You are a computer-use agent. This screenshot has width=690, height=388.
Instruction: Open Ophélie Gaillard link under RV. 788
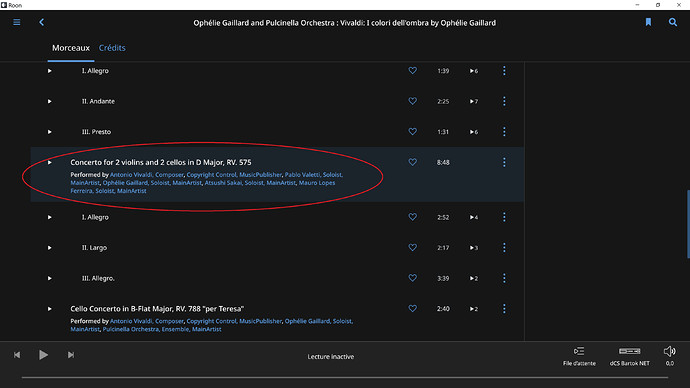pos(307,321)
